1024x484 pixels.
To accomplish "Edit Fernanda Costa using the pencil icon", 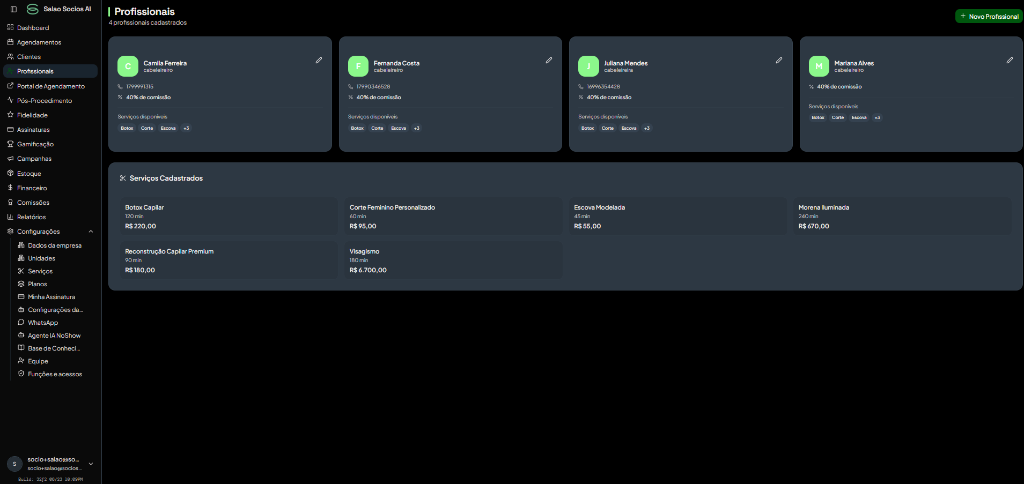I will pos(549,60).
